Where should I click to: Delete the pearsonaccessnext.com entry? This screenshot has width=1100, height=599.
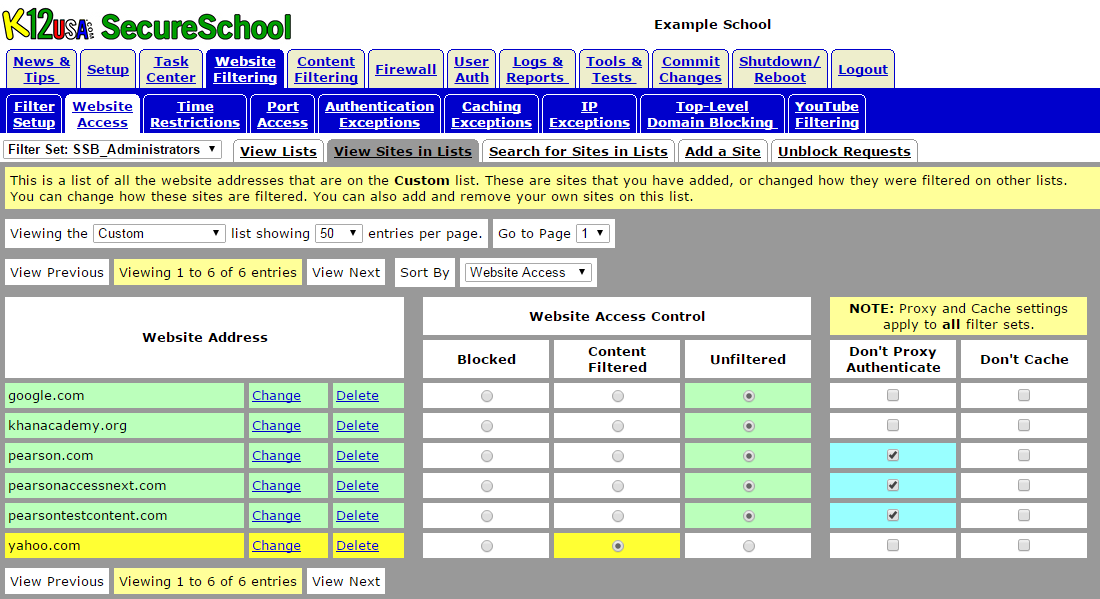tap(357, 485)
